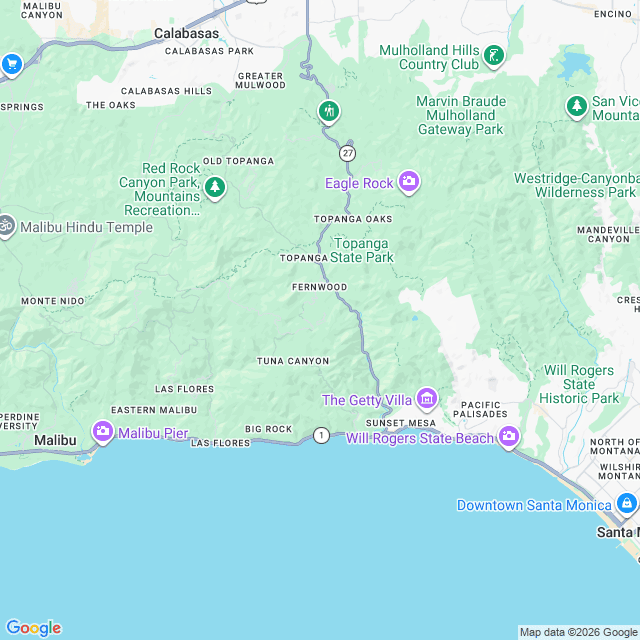The image size is (640, 640).
Task: Select the EASTERN MALIBU label
Action: (x=154, y=410)
